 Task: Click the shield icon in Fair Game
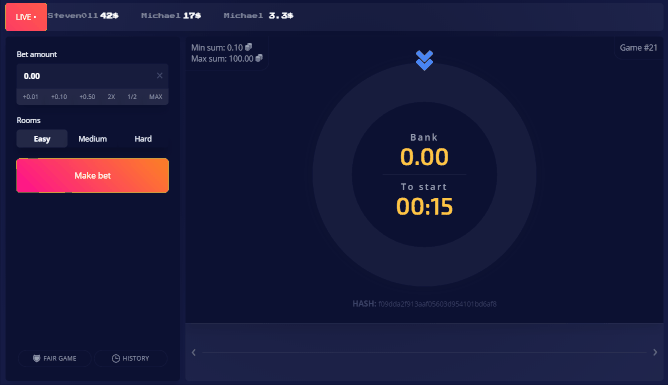click(37, 358)
